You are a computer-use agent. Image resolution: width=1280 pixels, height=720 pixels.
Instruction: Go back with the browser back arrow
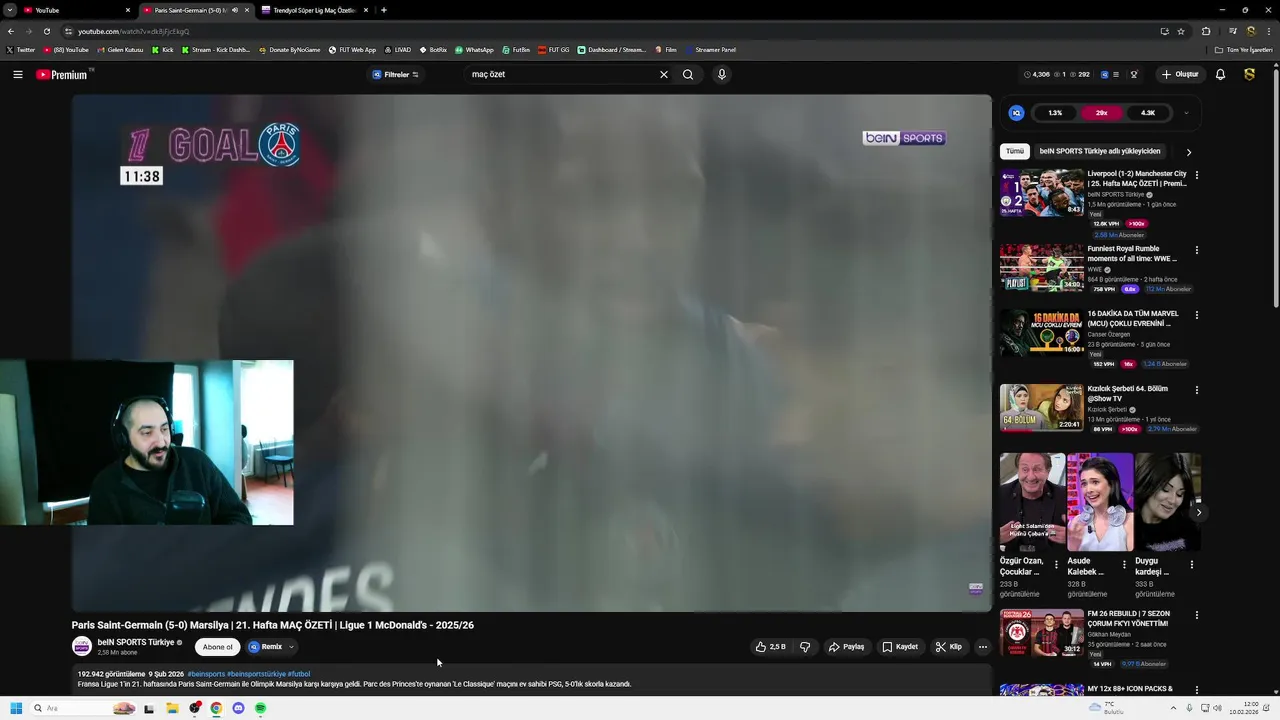click(10, 31)
